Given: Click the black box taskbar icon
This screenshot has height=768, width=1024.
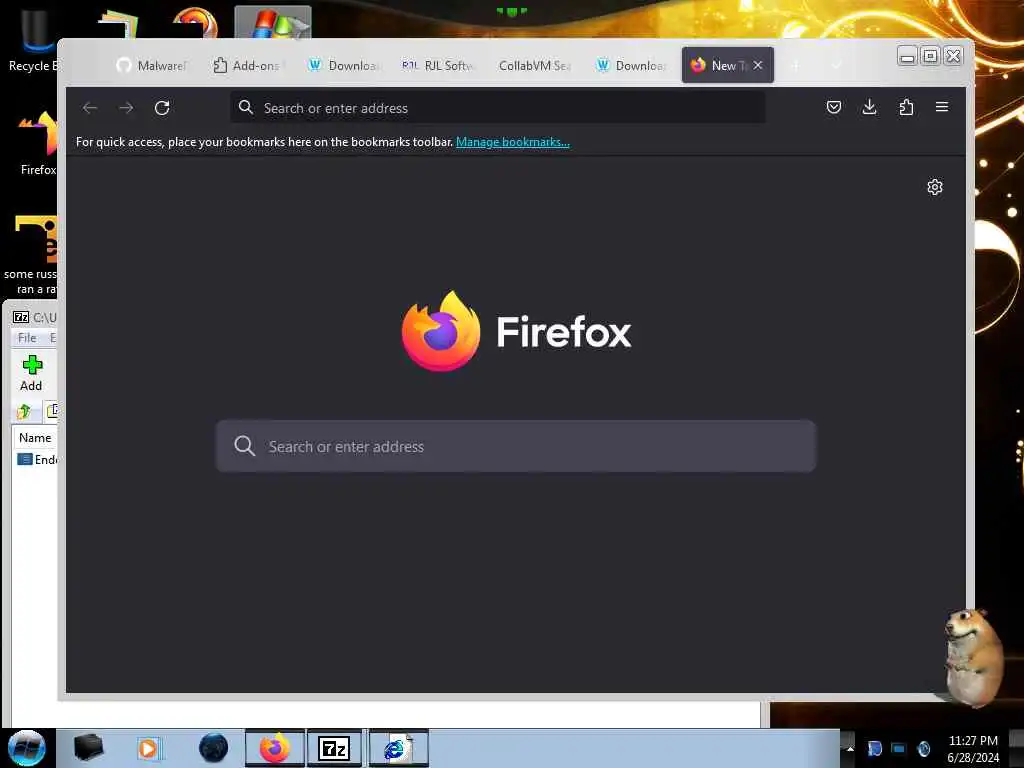Looking at the screenshot, I should pos(88,748).
